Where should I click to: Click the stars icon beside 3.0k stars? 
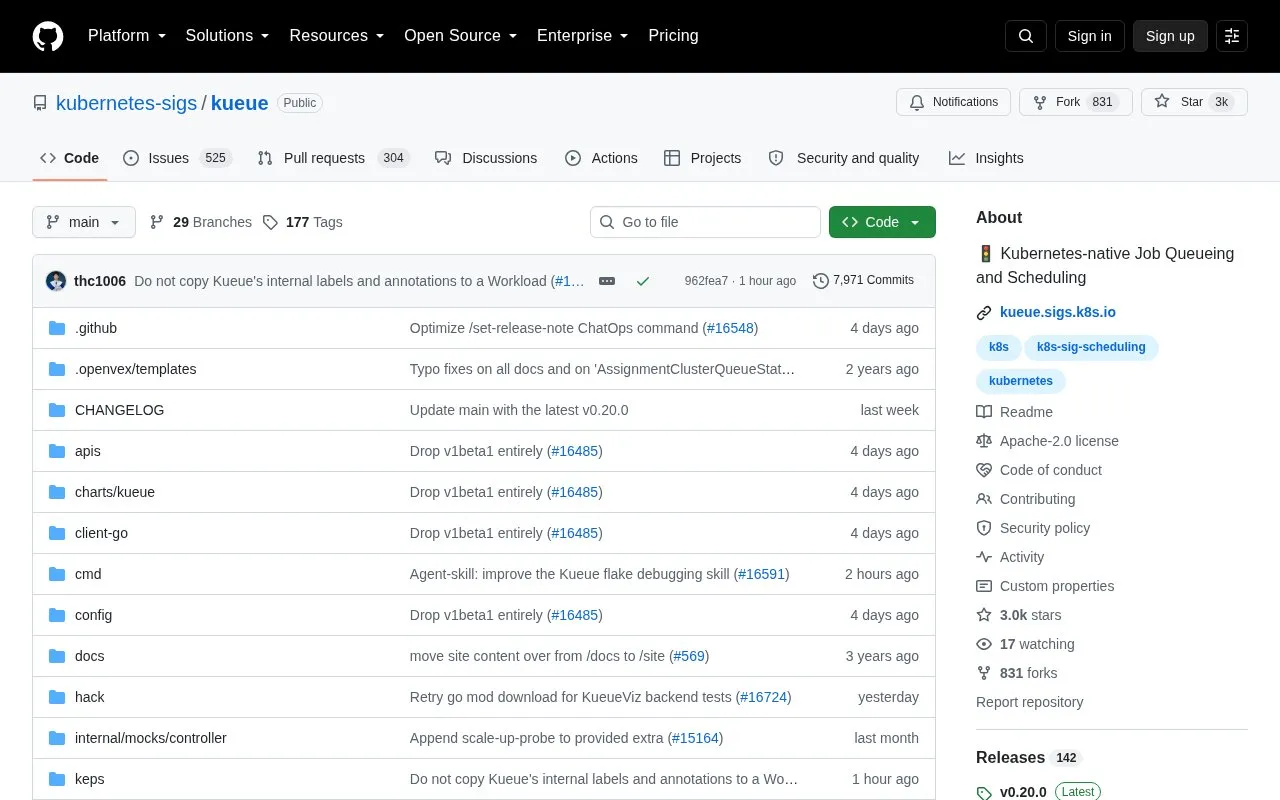point(984,615)
